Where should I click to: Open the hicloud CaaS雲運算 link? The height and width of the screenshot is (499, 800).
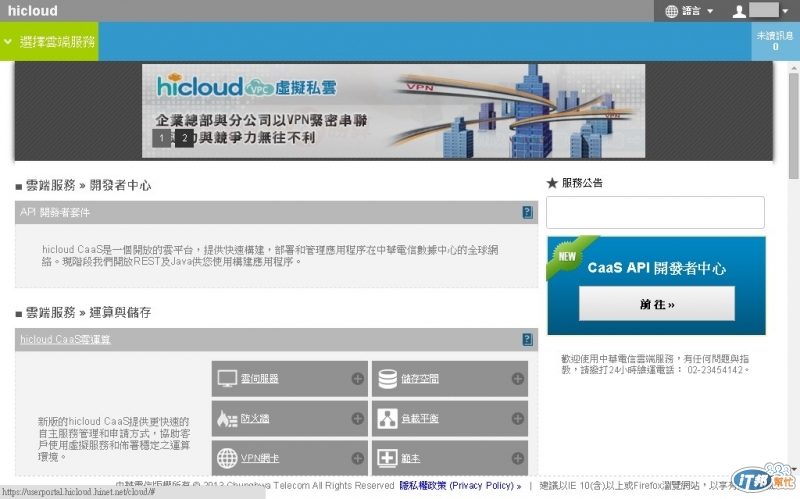click(65, 339)
